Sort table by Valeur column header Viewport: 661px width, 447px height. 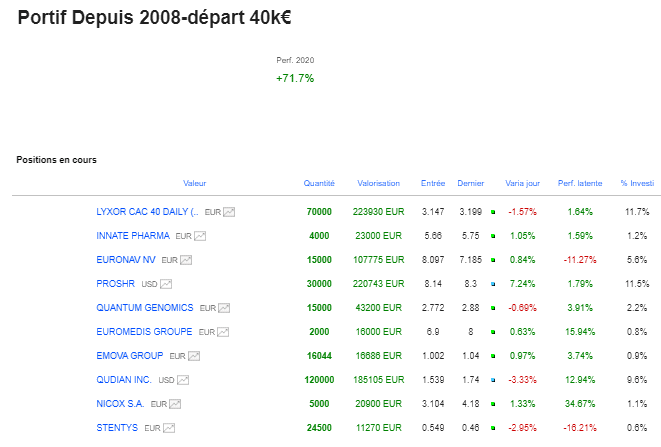(x=195, y=183)
